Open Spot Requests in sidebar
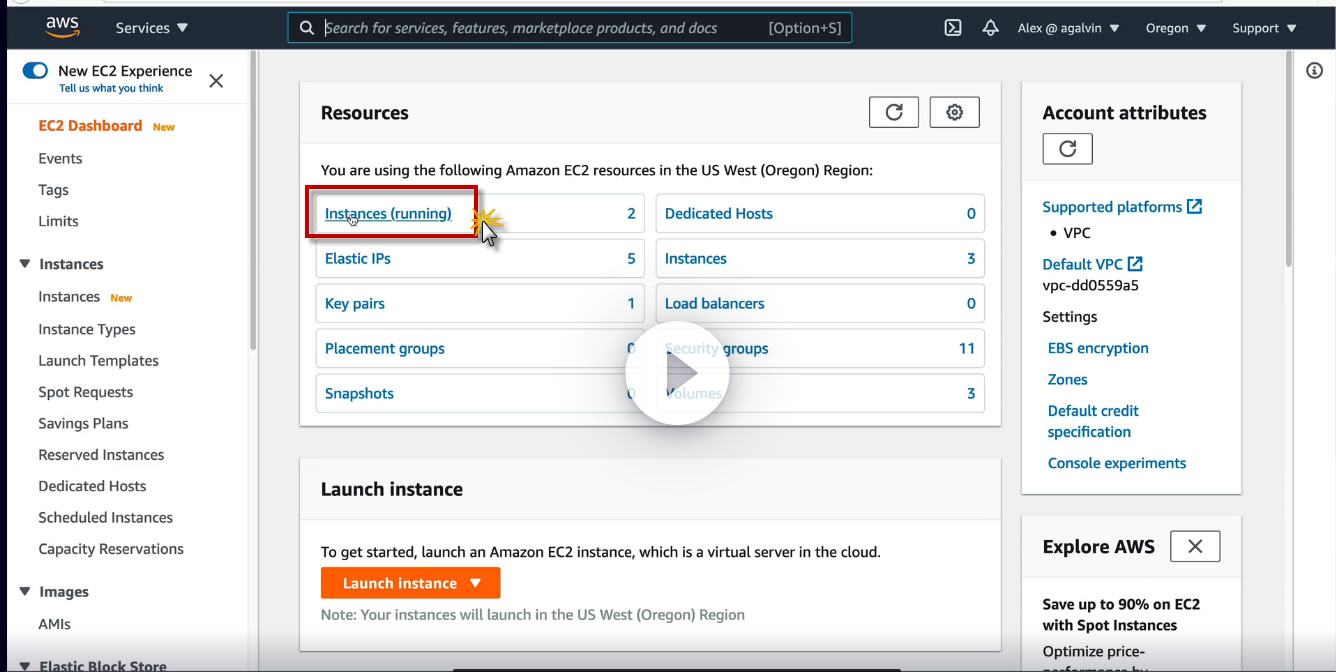The width and height of the screenshot is (1336, 672). [x=85, y=392]
